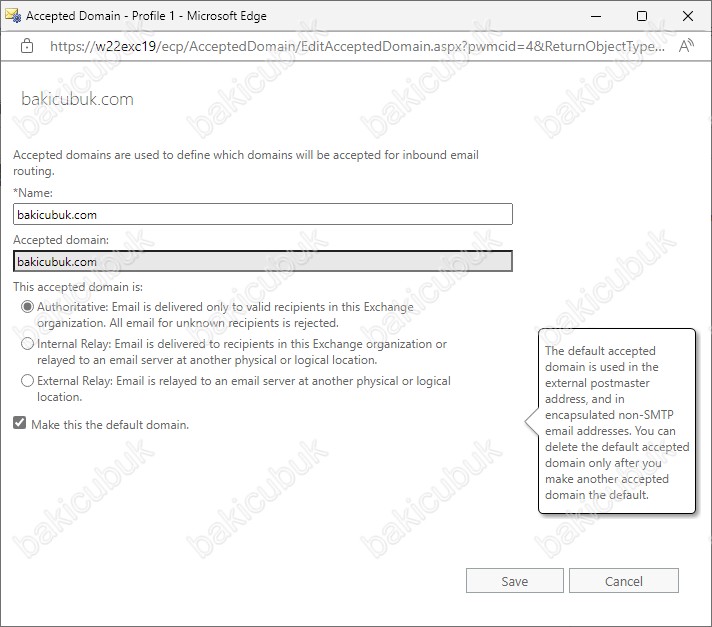Click the bakicubuk.com page heading
712x627 pixels.
(x=78, y=99)
